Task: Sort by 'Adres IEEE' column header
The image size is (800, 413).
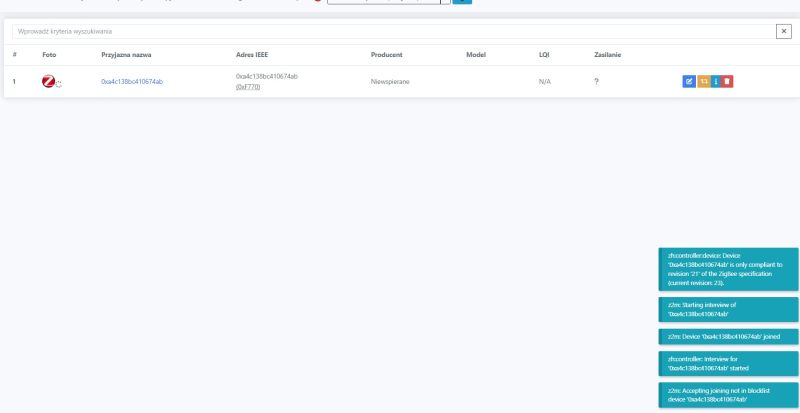Action: tap(252, 55)
